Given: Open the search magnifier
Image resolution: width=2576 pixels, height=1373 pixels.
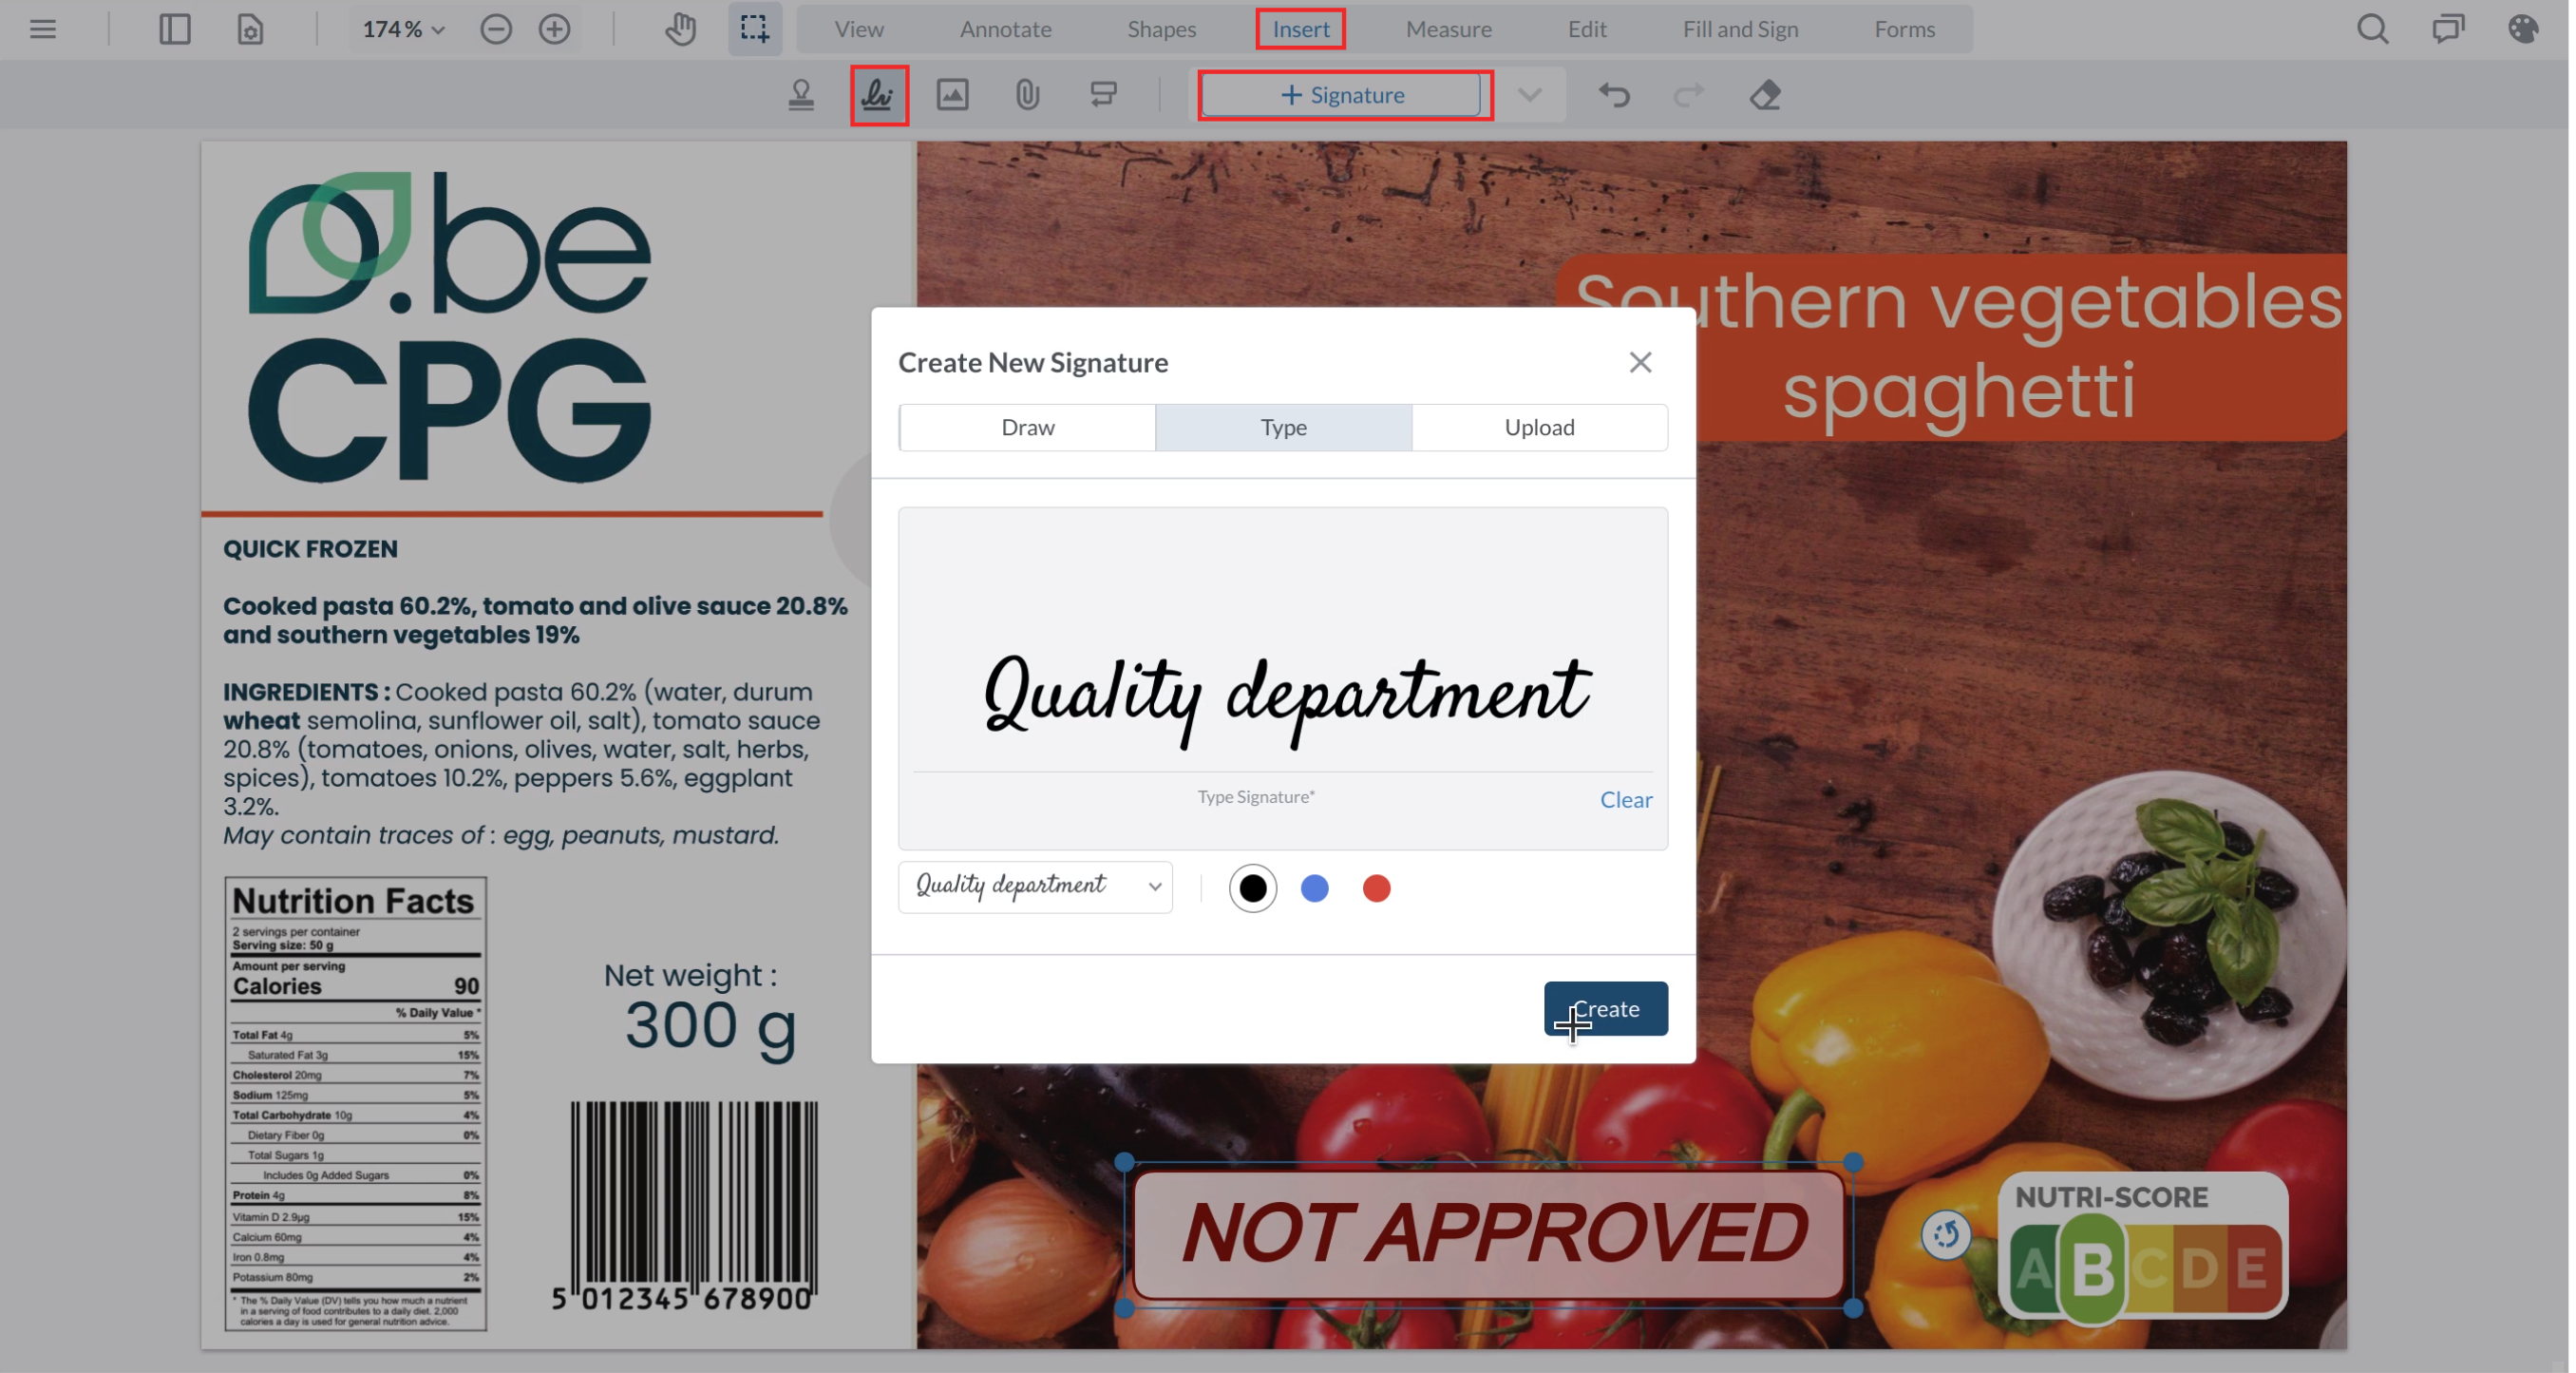Looking at the screenshot, I should [x=2372, y=29].
